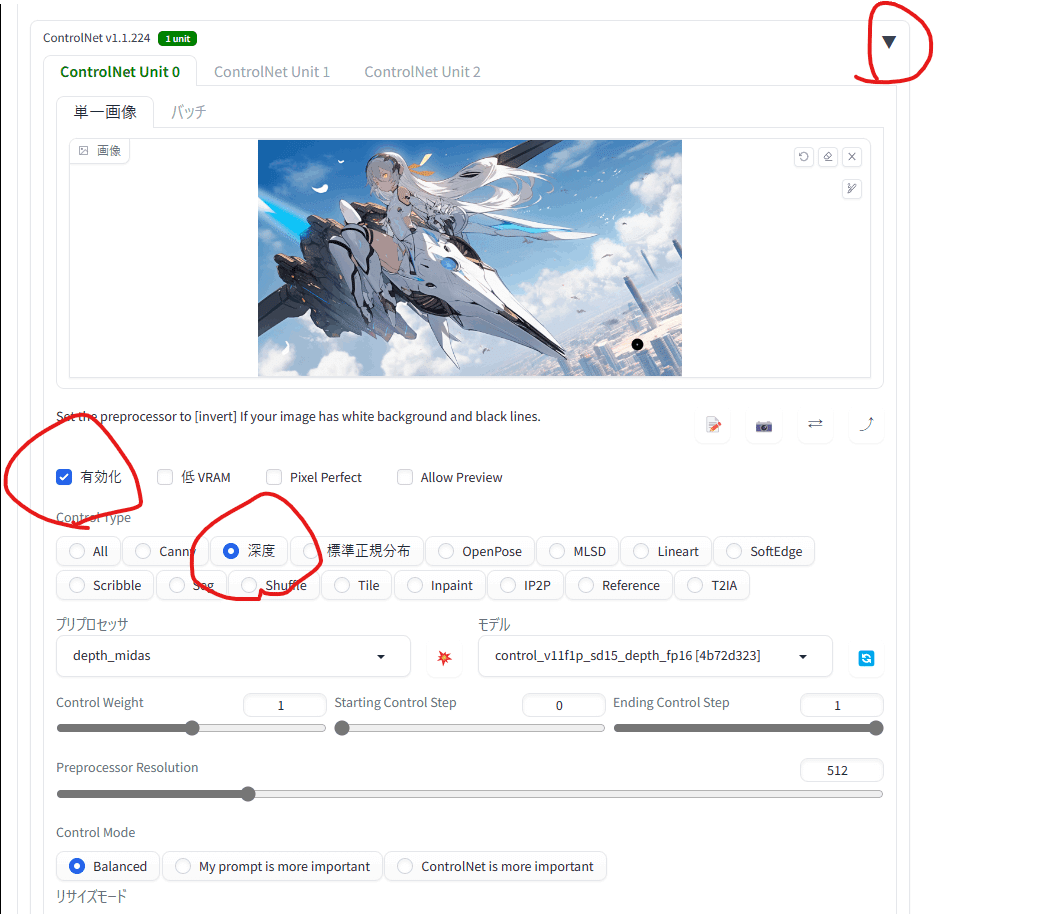
Task: Select the Inpaint control type
Action: 440,585
